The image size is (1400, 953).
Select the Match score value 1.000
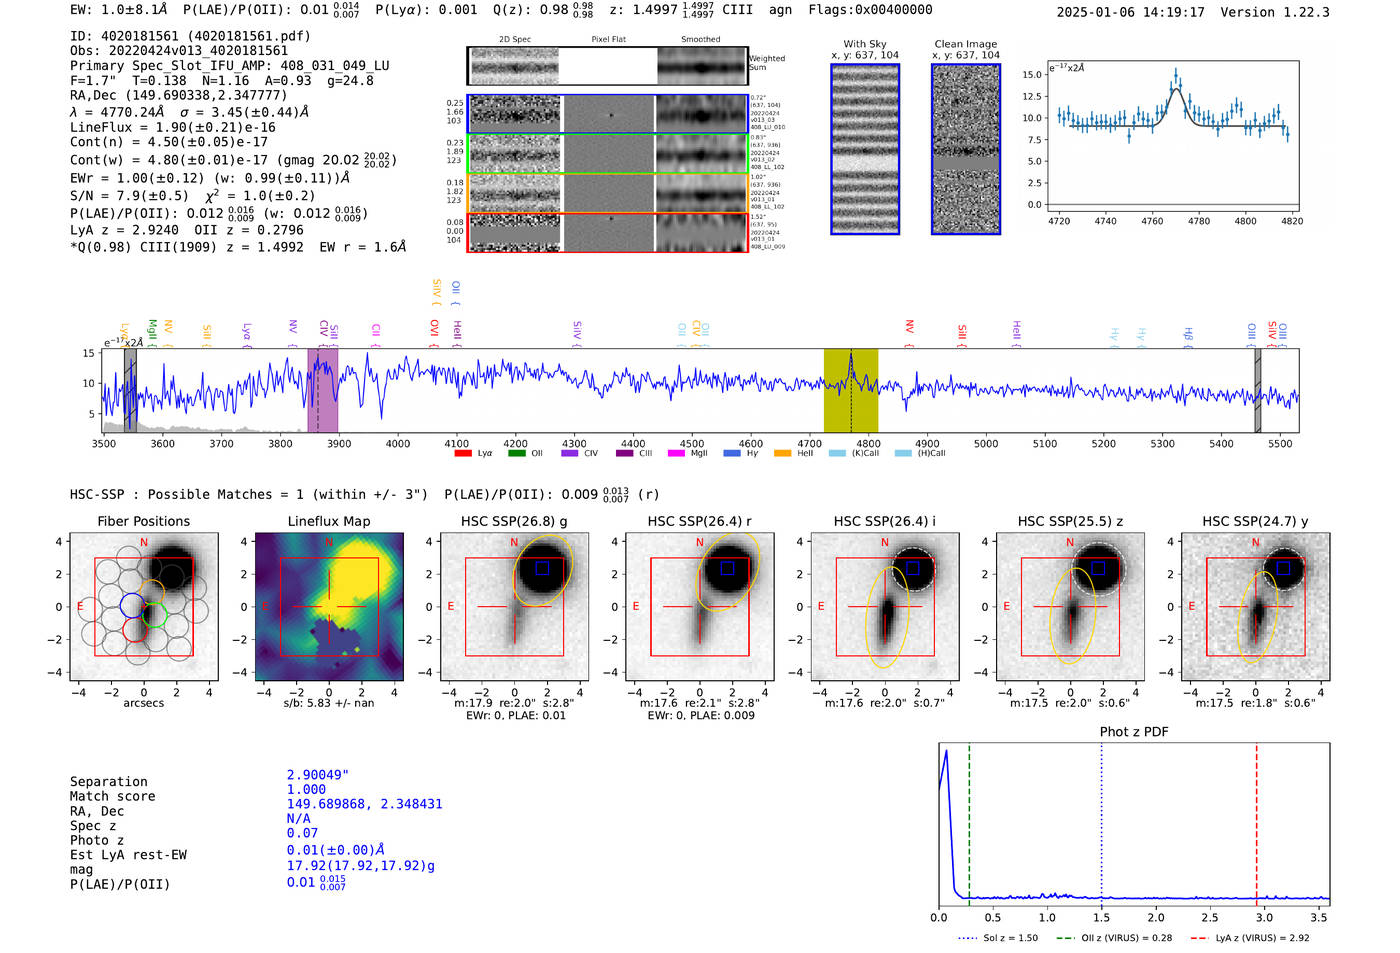click(x=306, y=789)
